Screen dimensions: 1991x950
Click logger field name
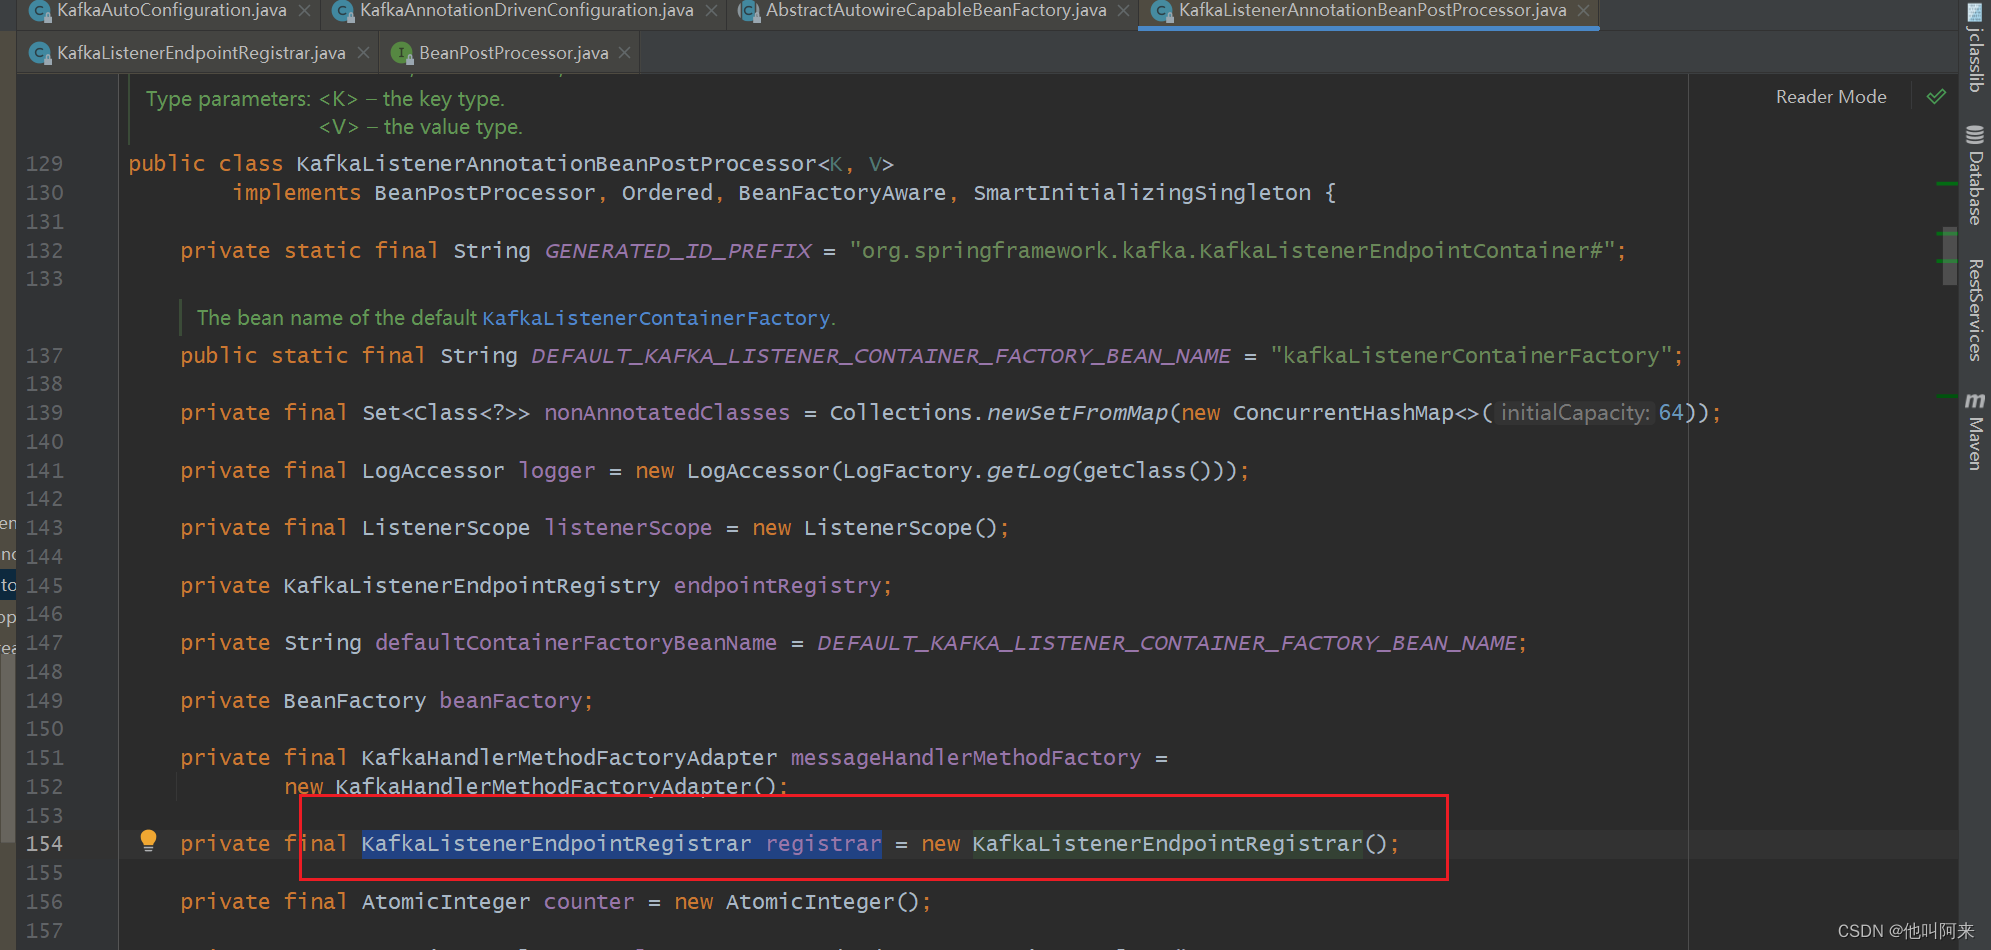coord(557,471)
